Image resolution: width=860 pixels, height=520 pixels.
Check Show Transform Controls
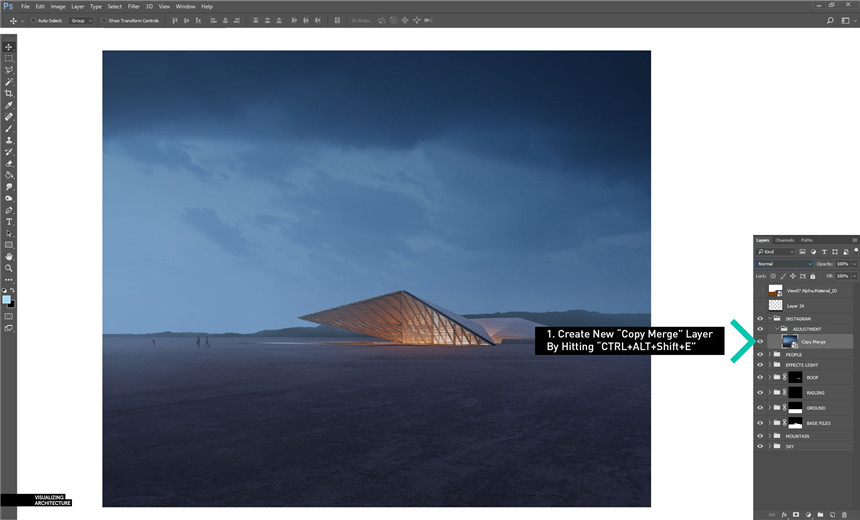coord(104,20)
